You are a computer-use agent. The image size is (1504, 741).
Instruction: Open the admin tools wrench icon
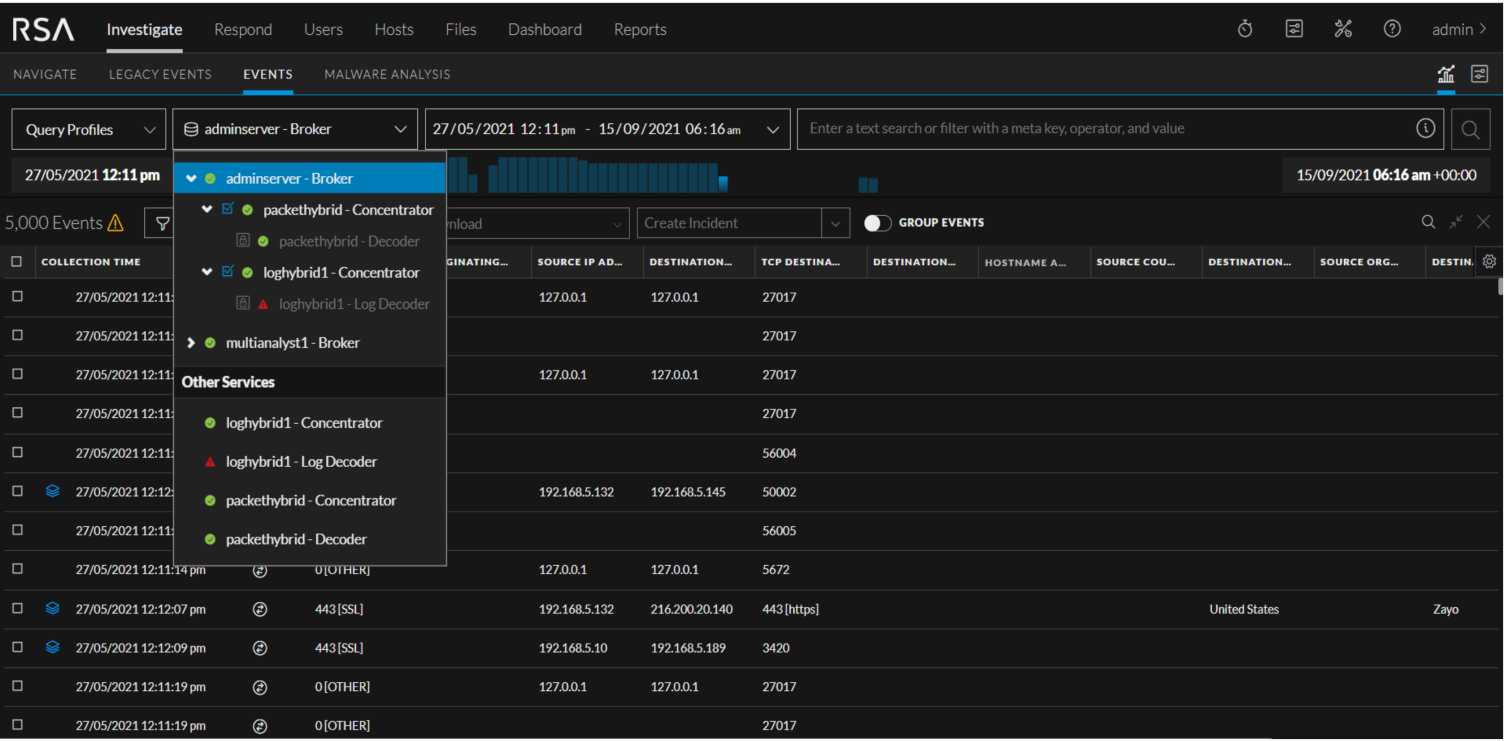1343,29
